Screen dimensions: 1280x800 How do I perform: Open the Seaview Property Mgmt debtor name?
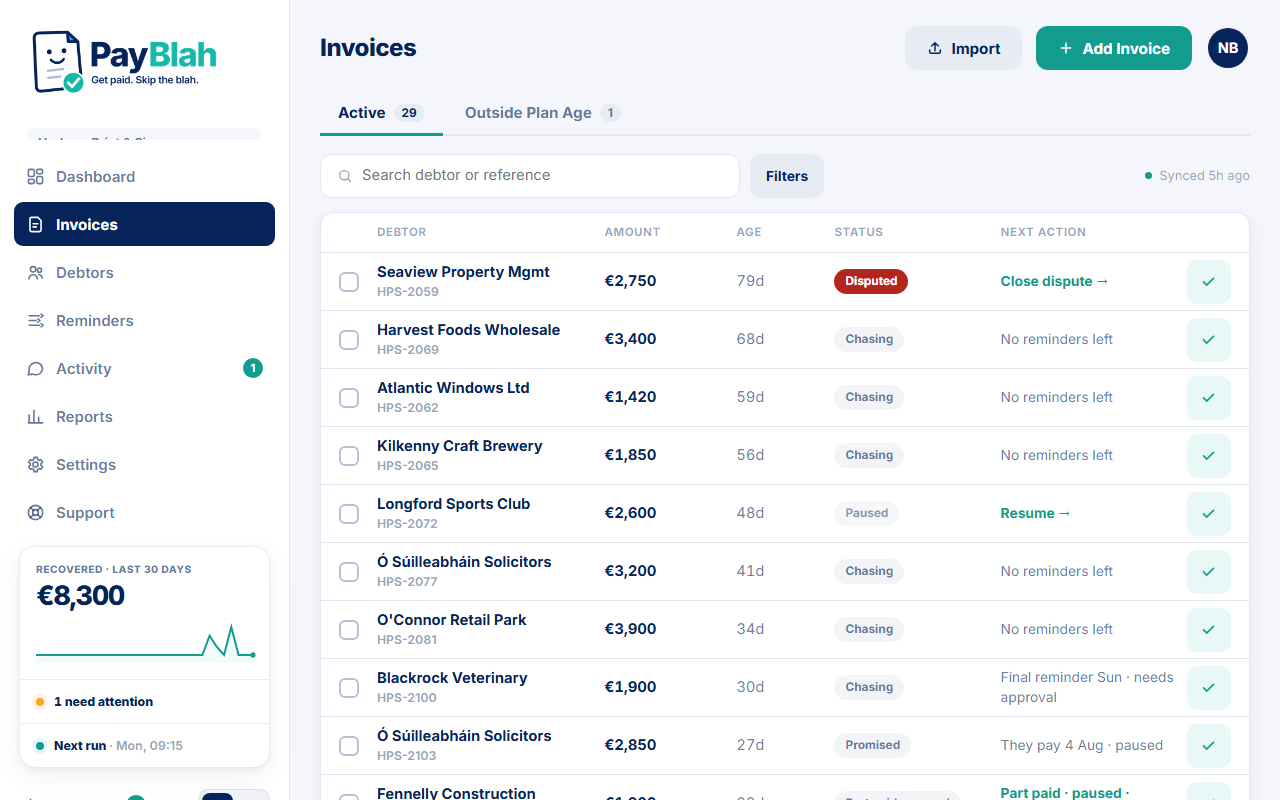tap(463, 272)
